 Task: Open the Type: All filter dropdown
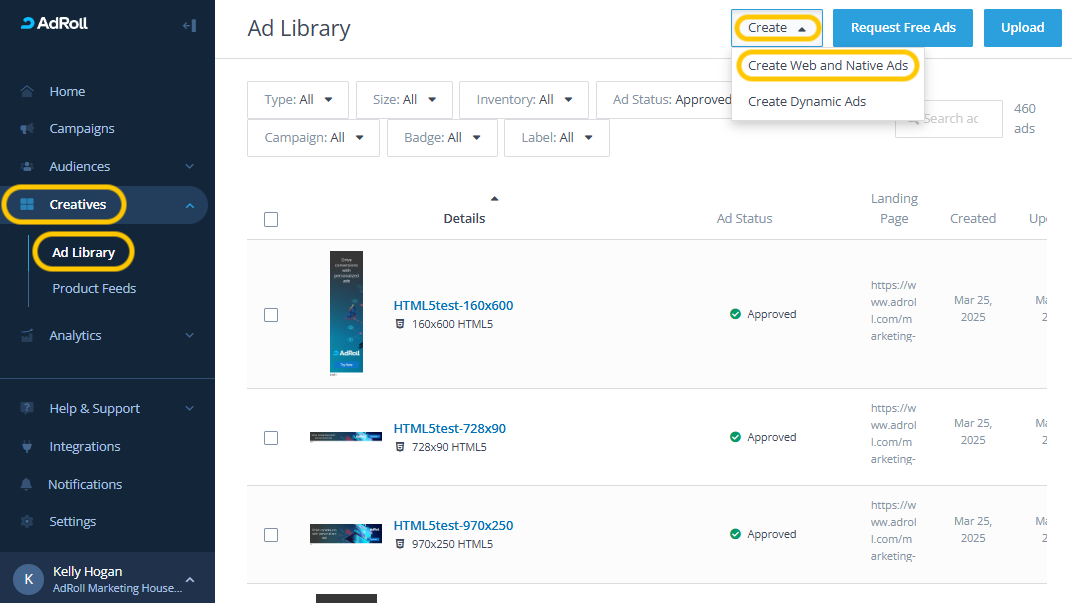(x=297, y=100)
